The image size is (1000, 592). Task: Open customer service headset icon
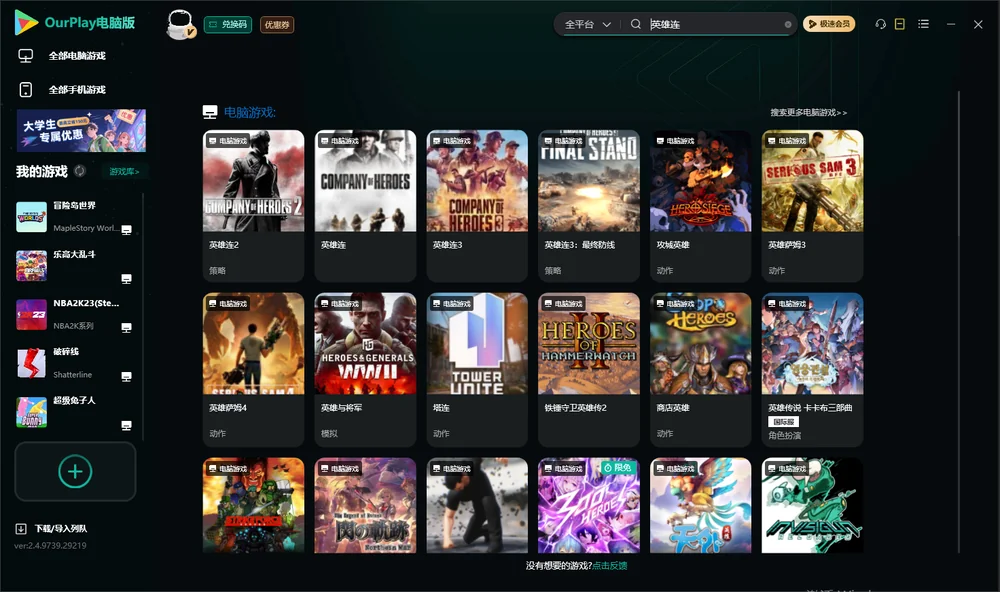[881, 24]
